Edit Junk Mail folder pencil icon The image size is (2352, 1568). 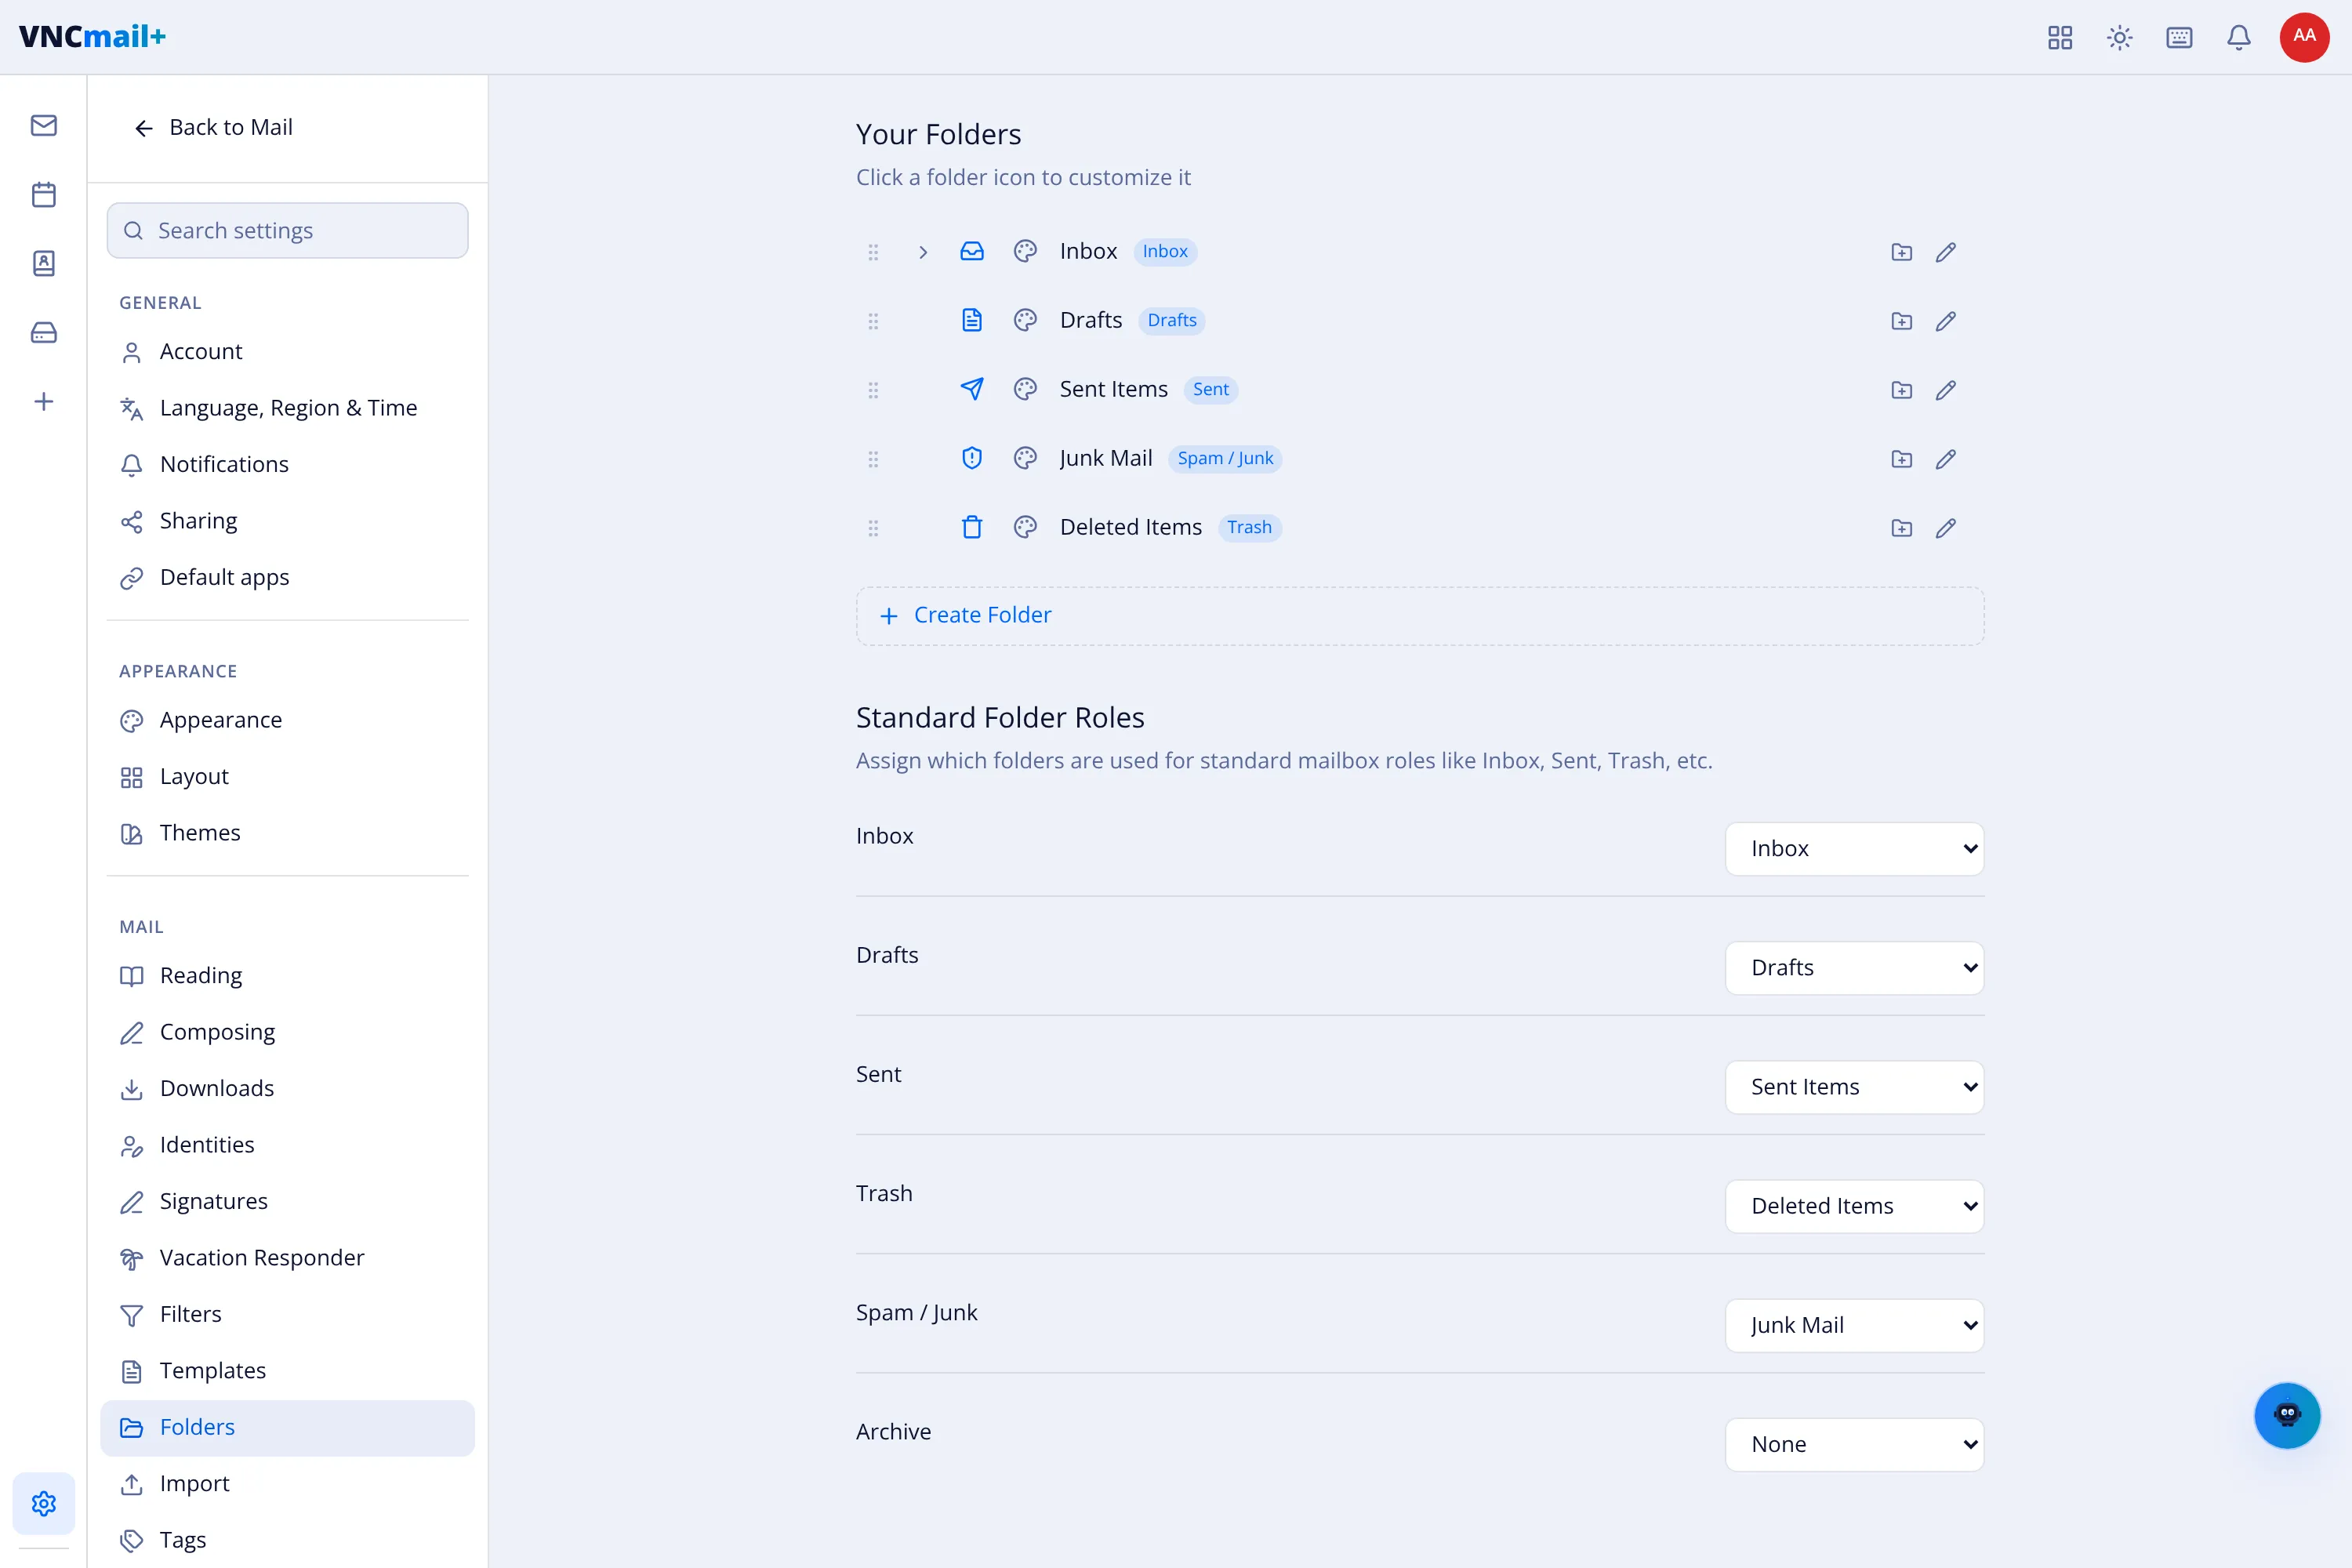(1946, 459)
